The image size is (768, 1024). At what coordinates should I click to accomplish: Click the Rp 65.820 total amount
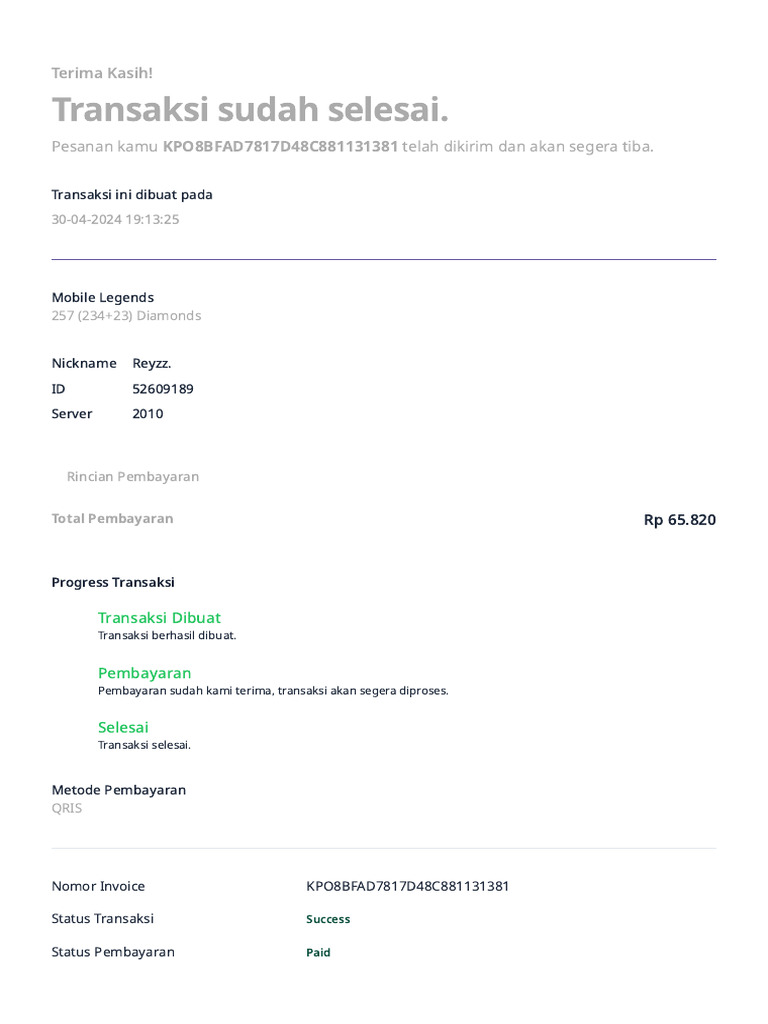(679, 520)
